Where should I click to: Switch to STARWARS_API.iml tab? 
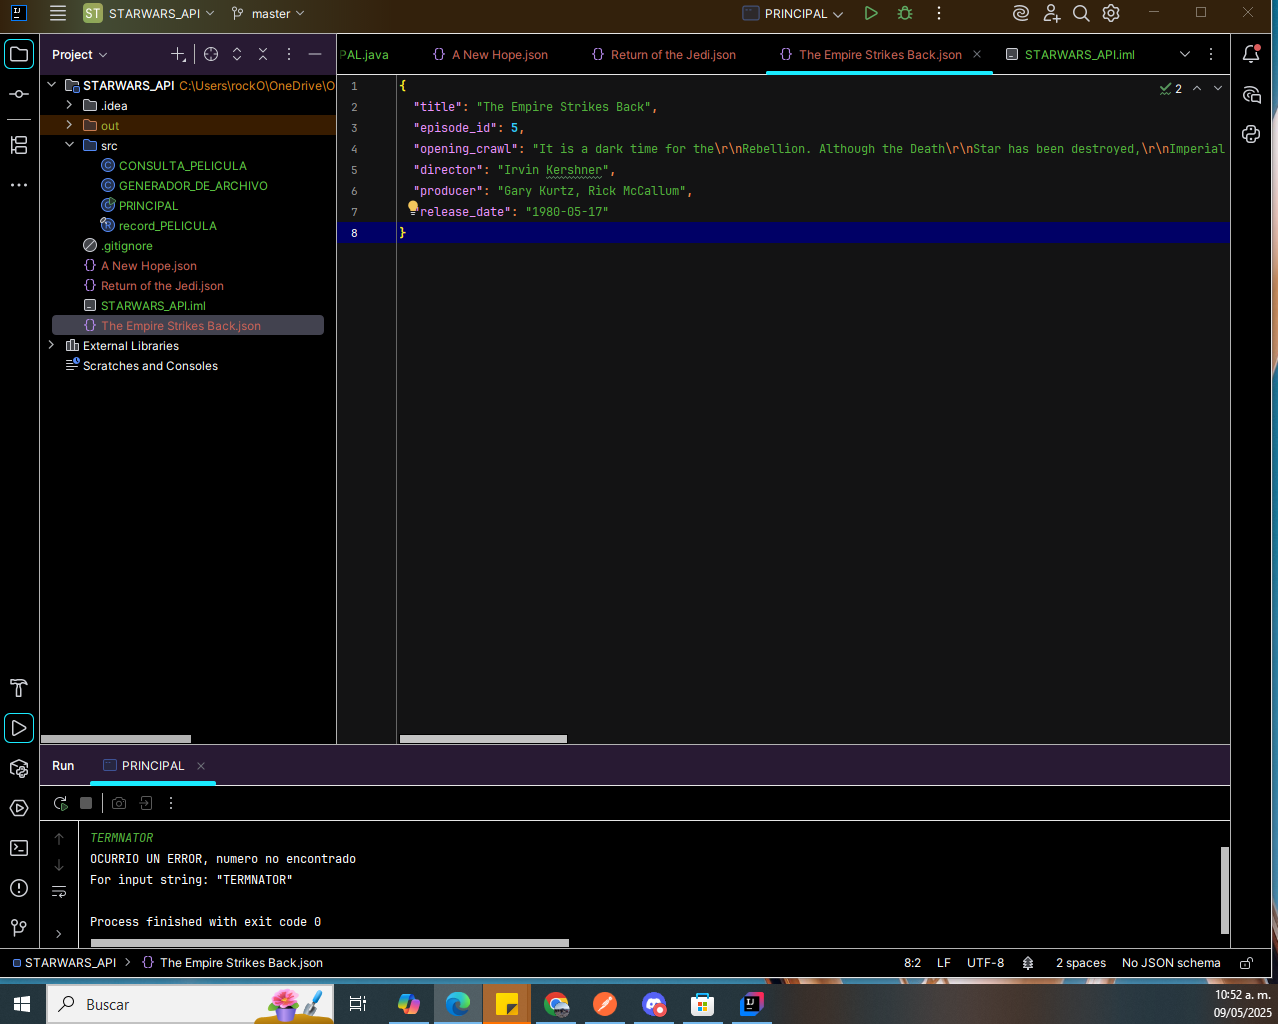coord(1070,55)
